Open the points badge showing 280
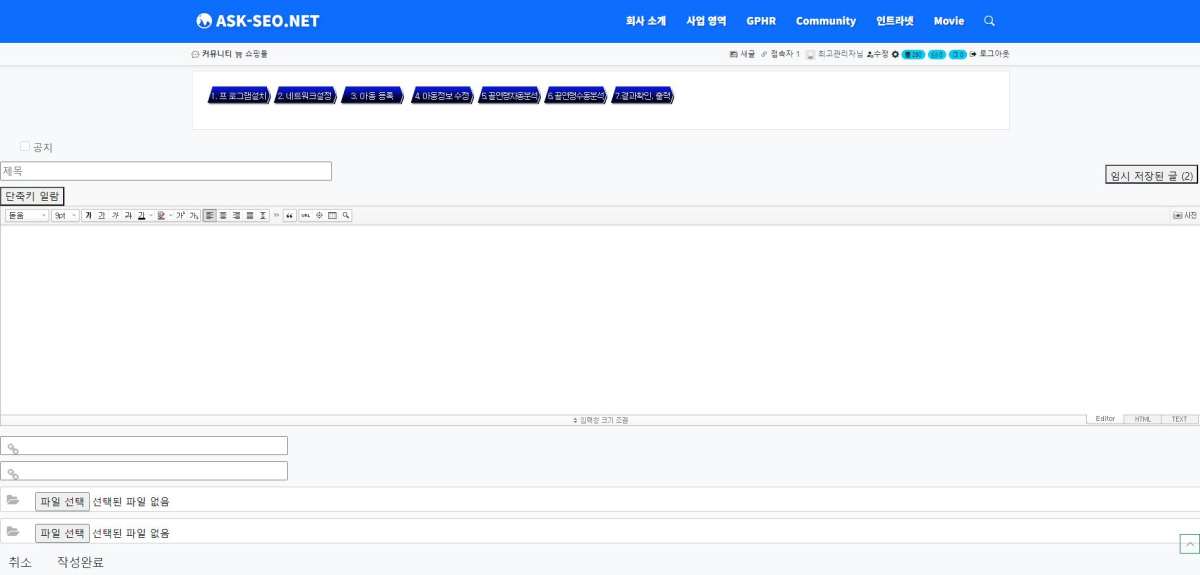Screen dimensions: 1200x575 point(913,54)
